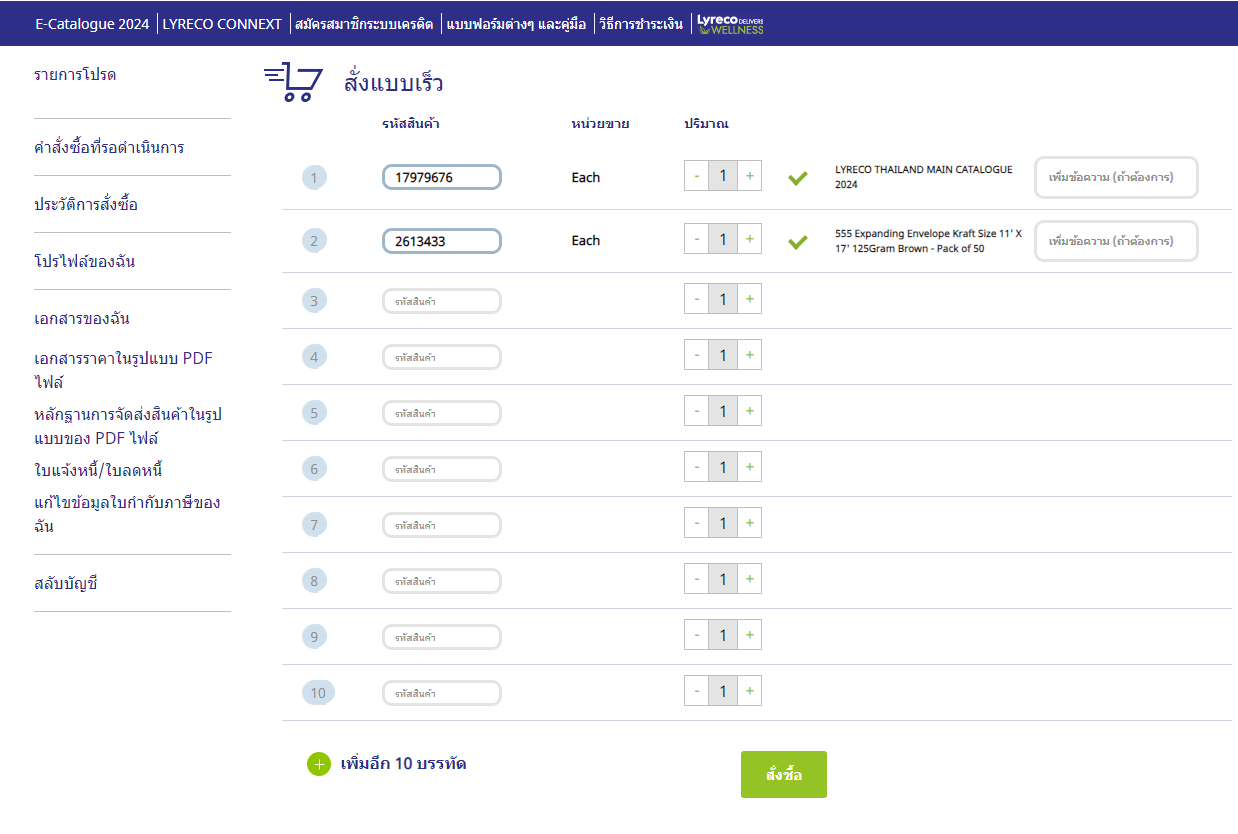Click the Lyreco Delivers Wellness logo
Viewport: 1238px width, 834px height.
(730, 24)
